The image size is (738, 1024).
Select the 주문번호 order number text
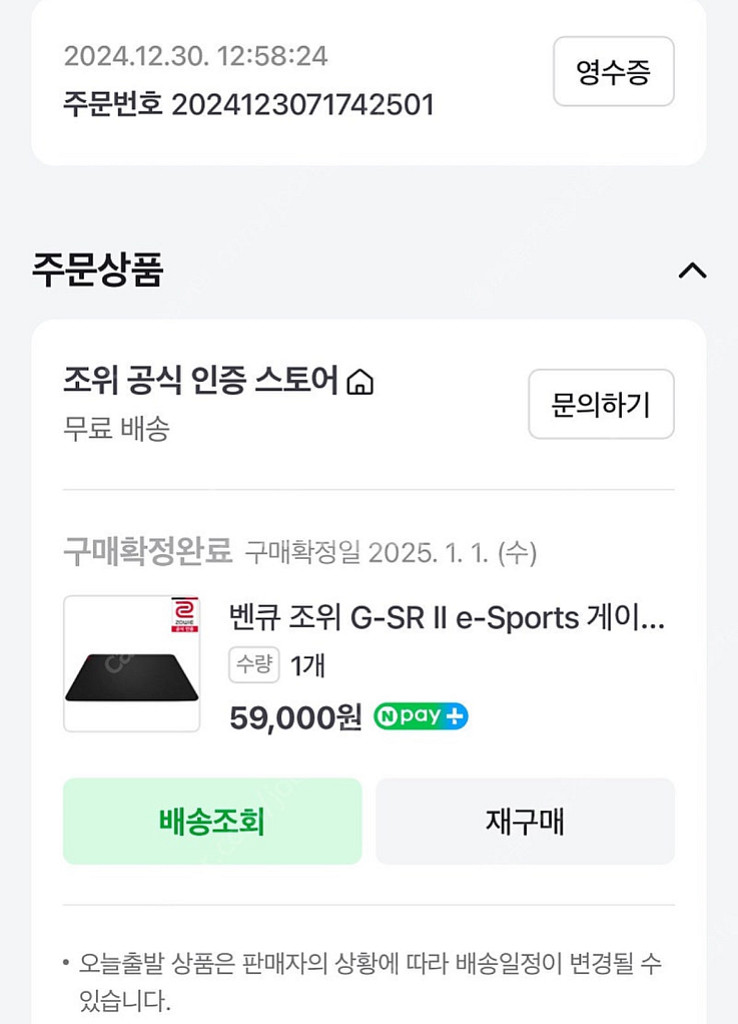(x=248, y=104)
